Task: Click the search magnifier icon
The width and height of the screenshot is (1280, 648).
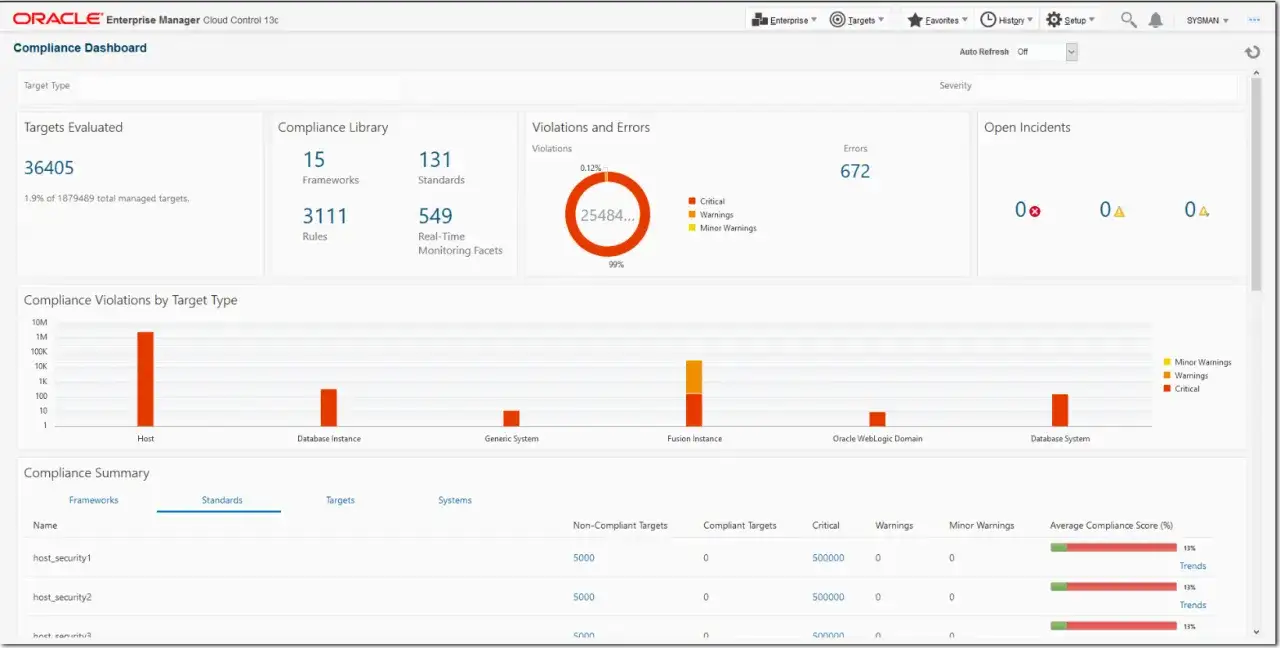Action: click(1129, 20)
